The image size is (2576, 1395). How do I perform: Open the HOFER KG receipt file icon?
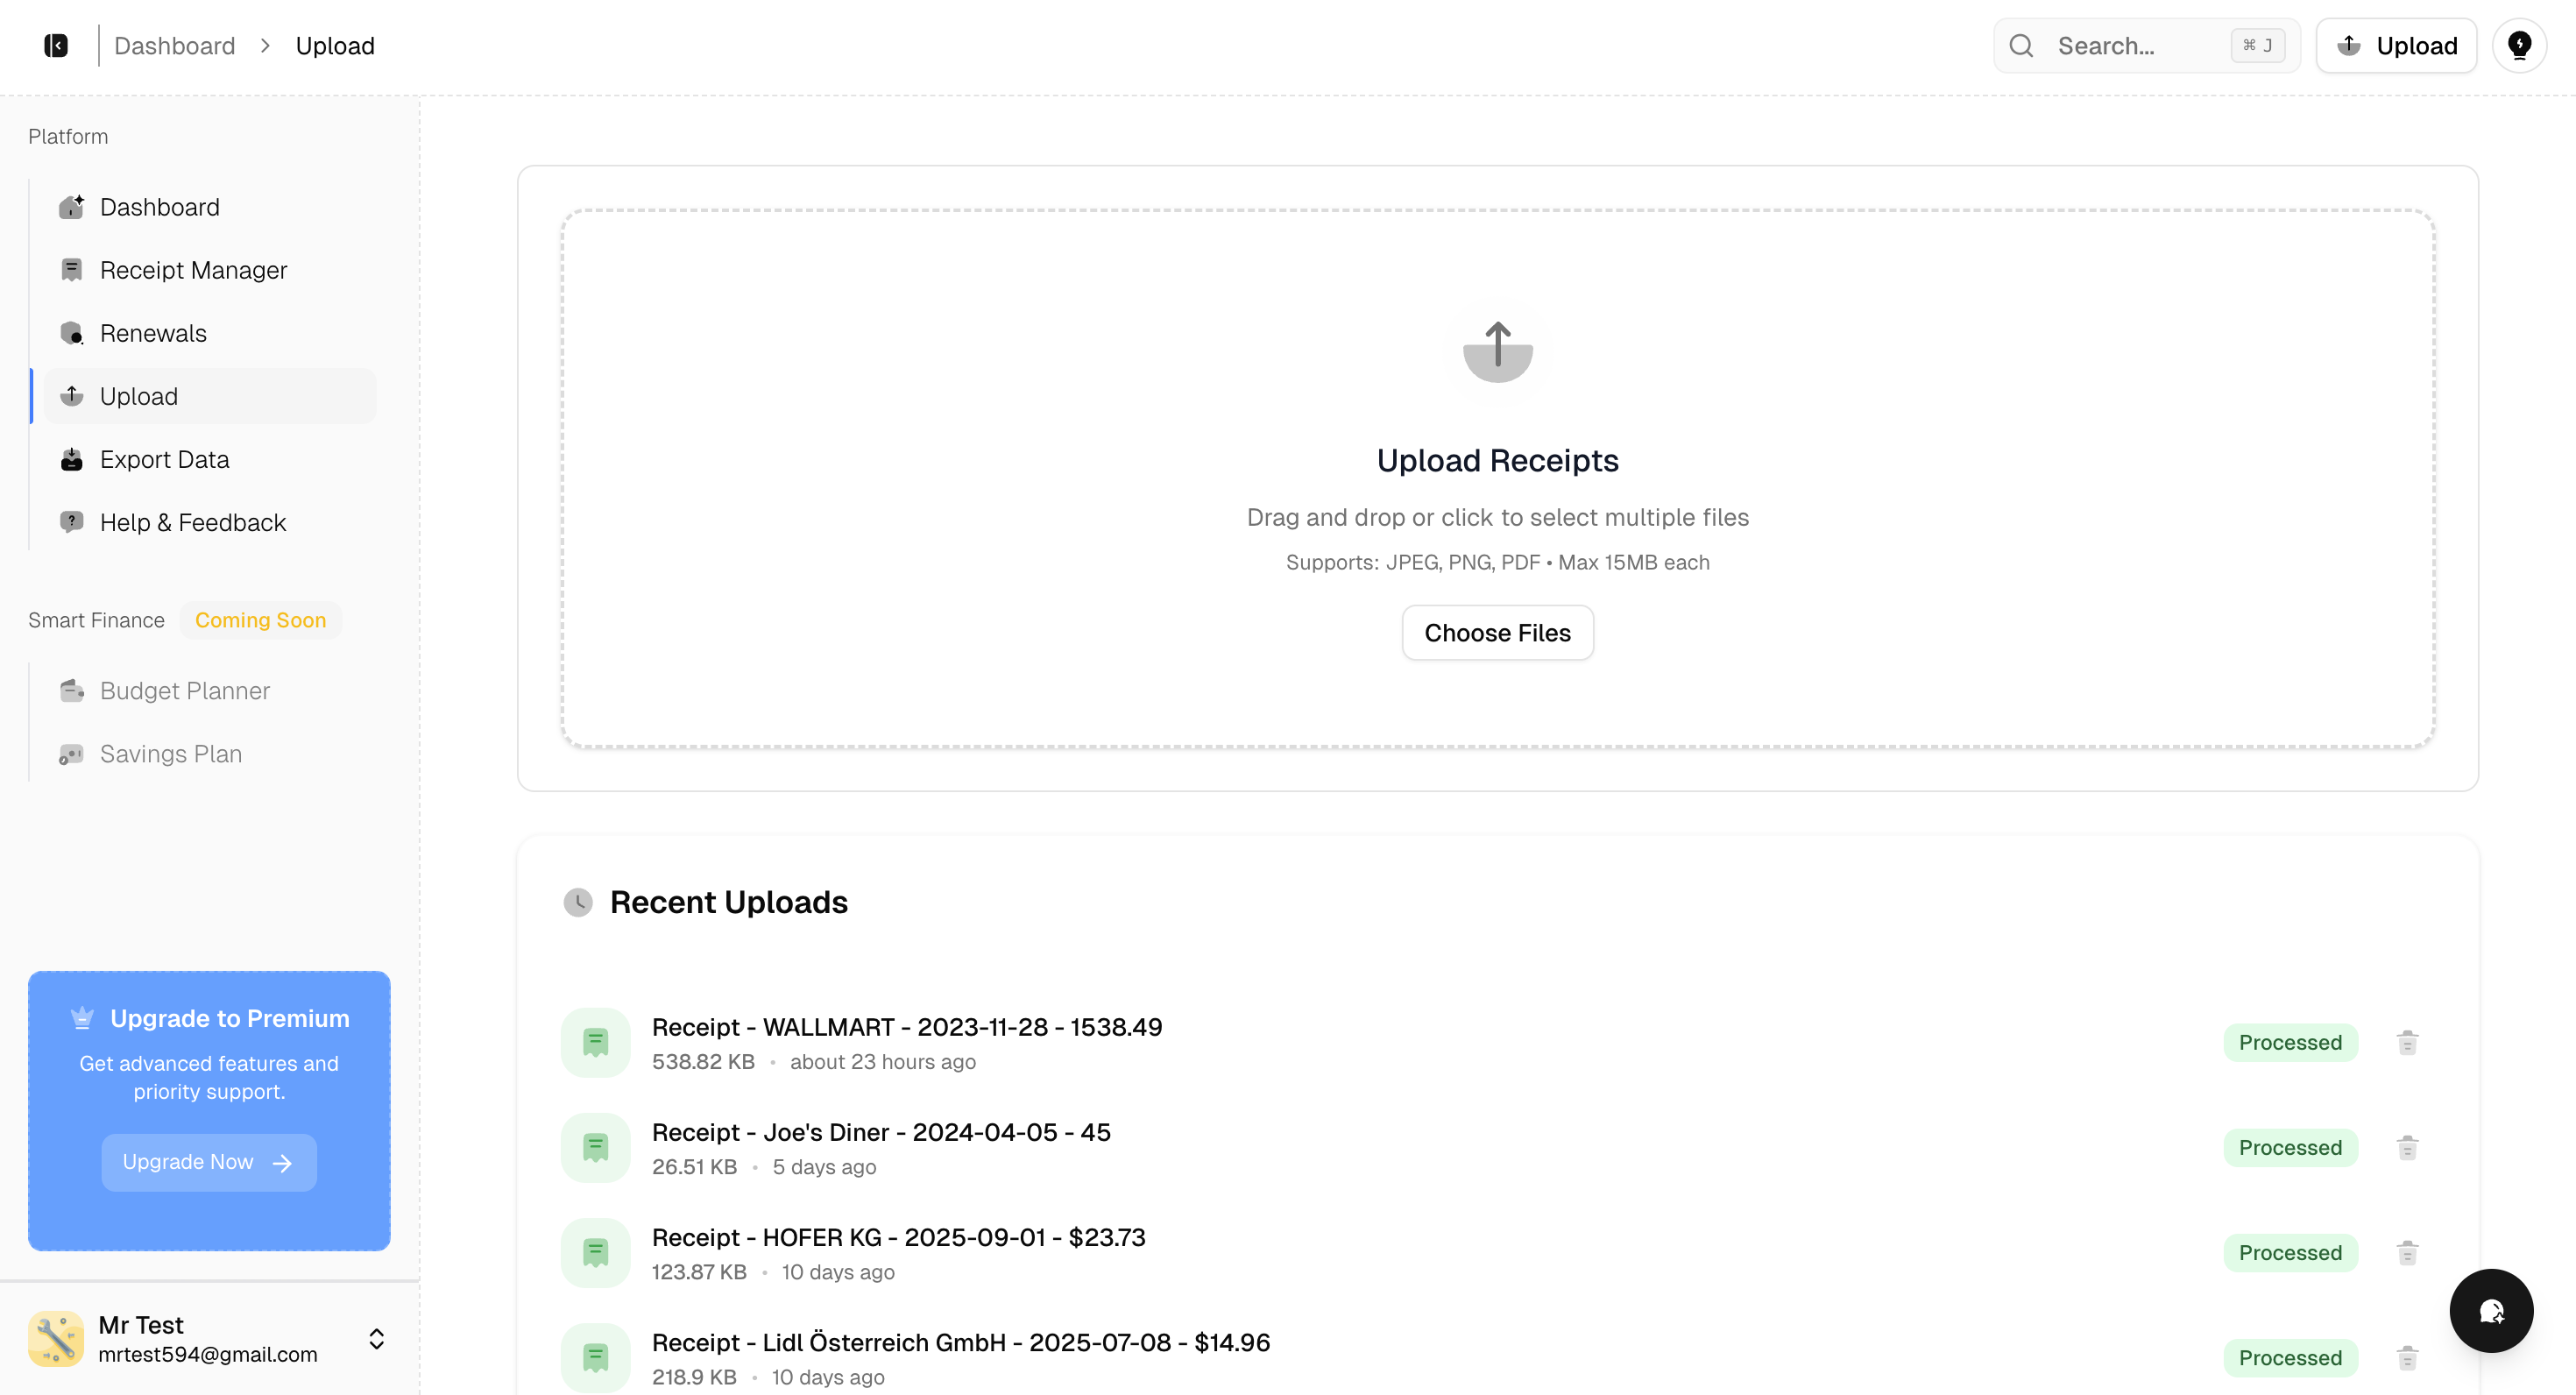click(x=595, y=1252)
